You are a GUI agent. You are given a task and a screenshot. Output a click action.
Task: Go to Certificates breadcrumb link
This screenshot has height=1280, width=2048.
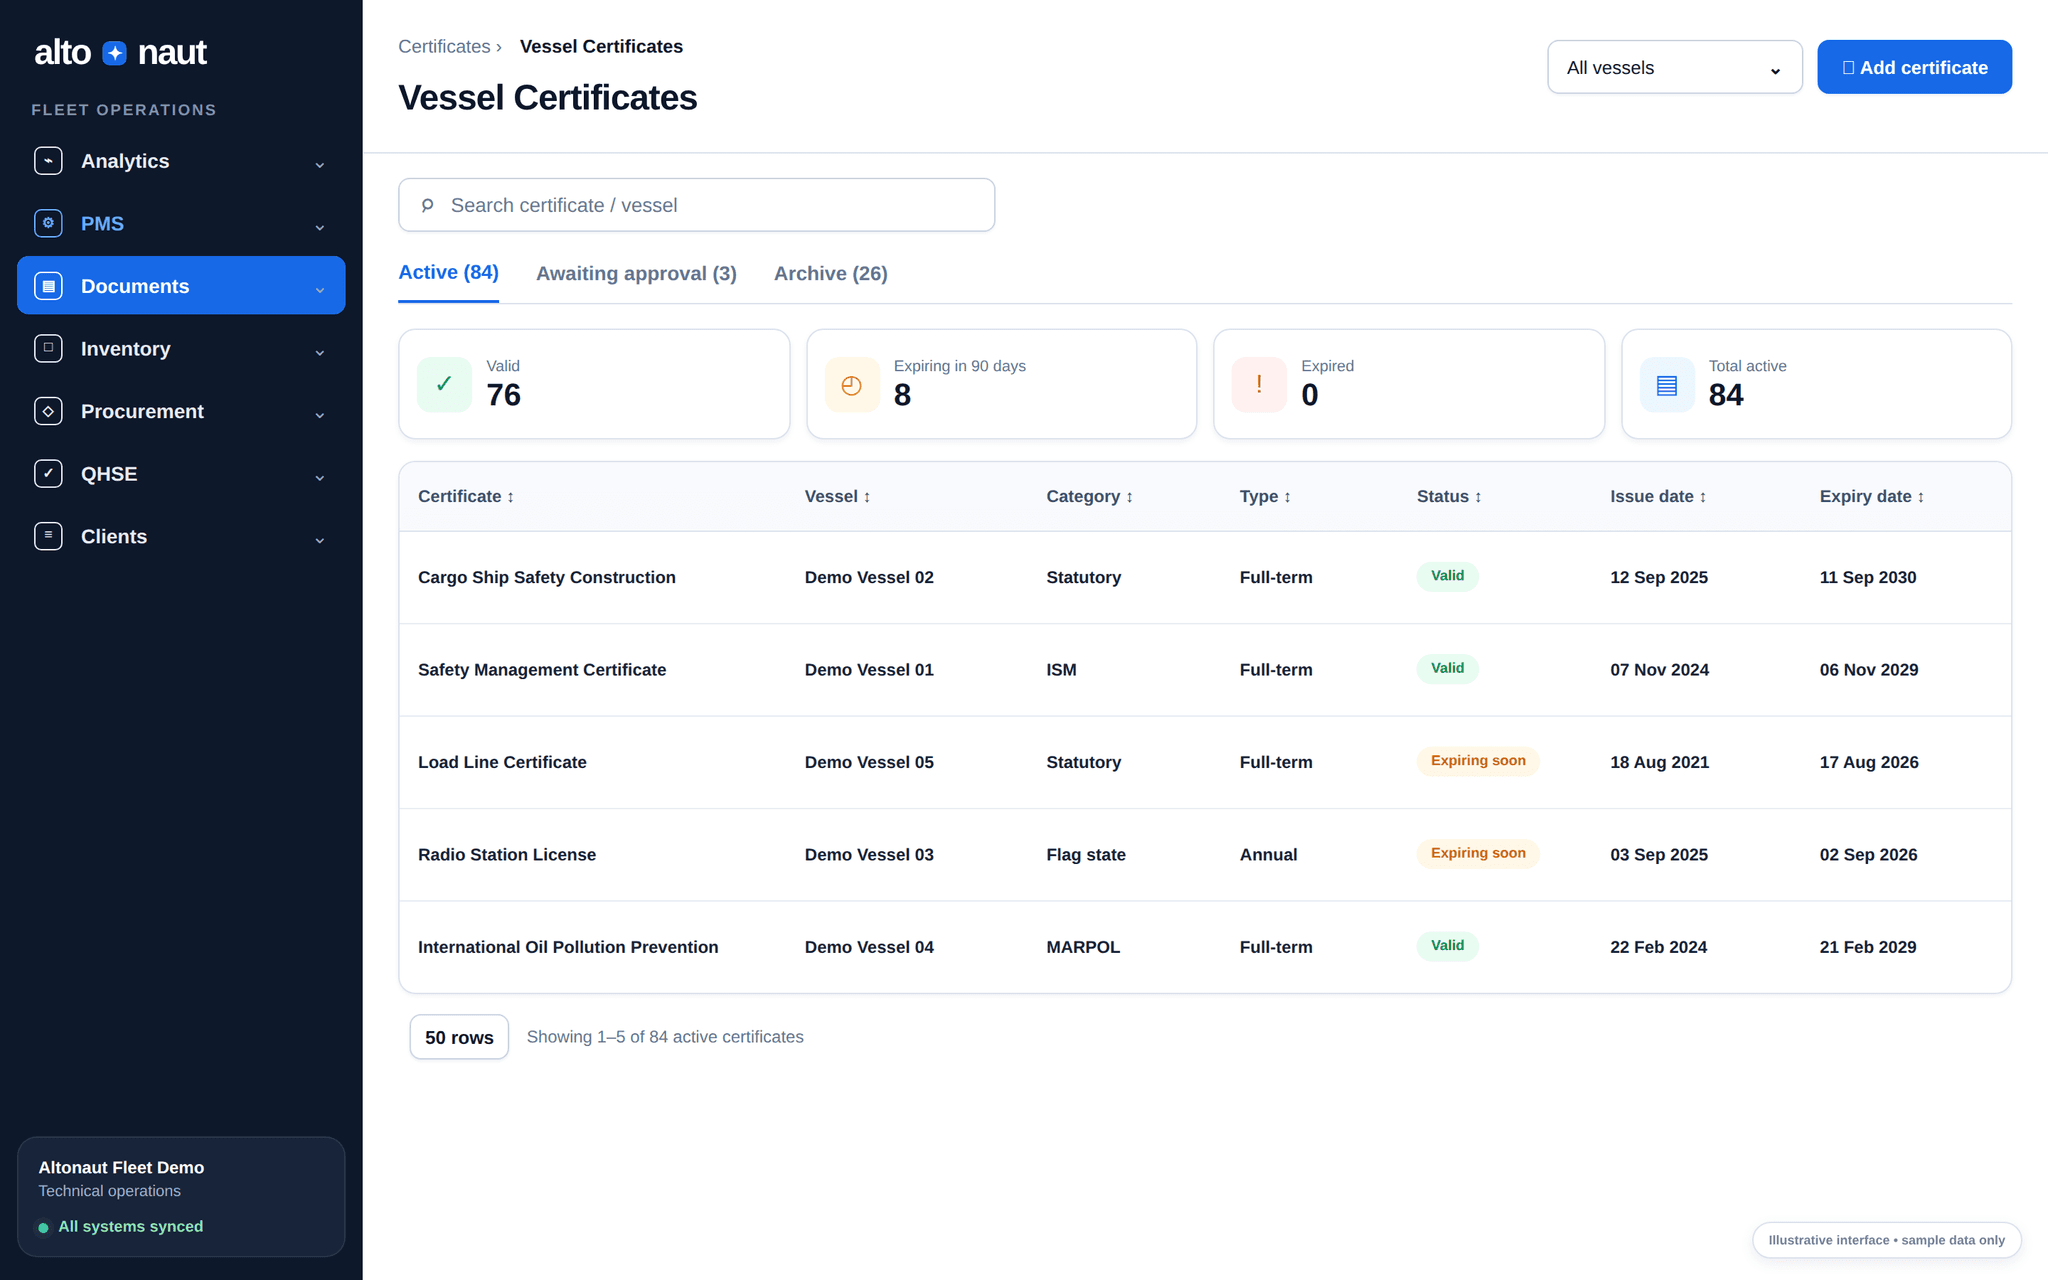444,46
